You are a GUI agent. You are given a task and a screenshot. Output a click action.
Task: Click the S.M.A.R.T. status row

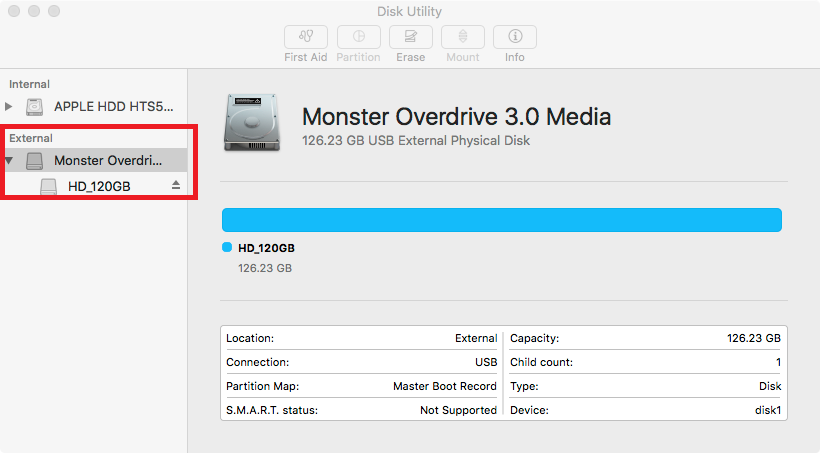click(360, 410)
